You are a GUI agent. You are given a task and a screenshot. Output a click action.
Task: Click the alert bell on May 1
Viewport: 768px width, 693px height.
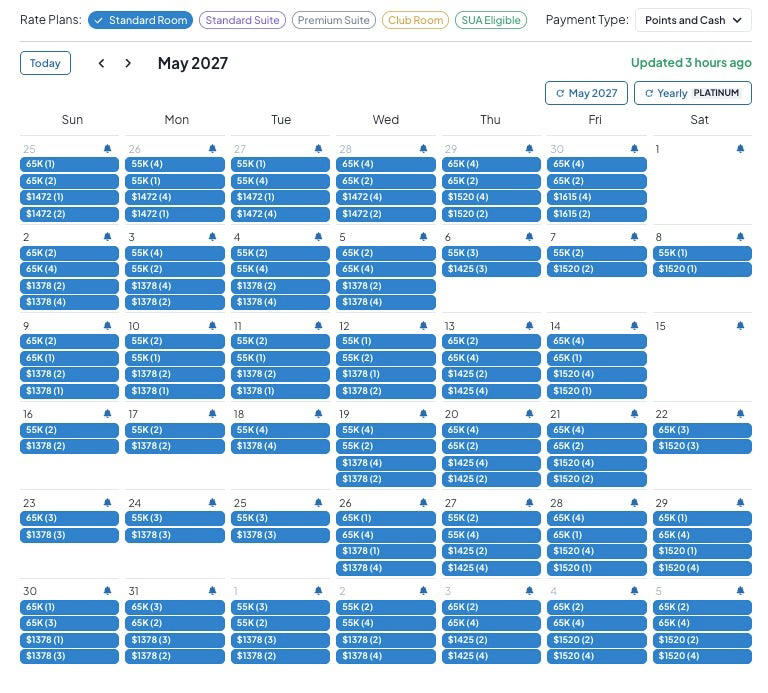click(740, 148)
